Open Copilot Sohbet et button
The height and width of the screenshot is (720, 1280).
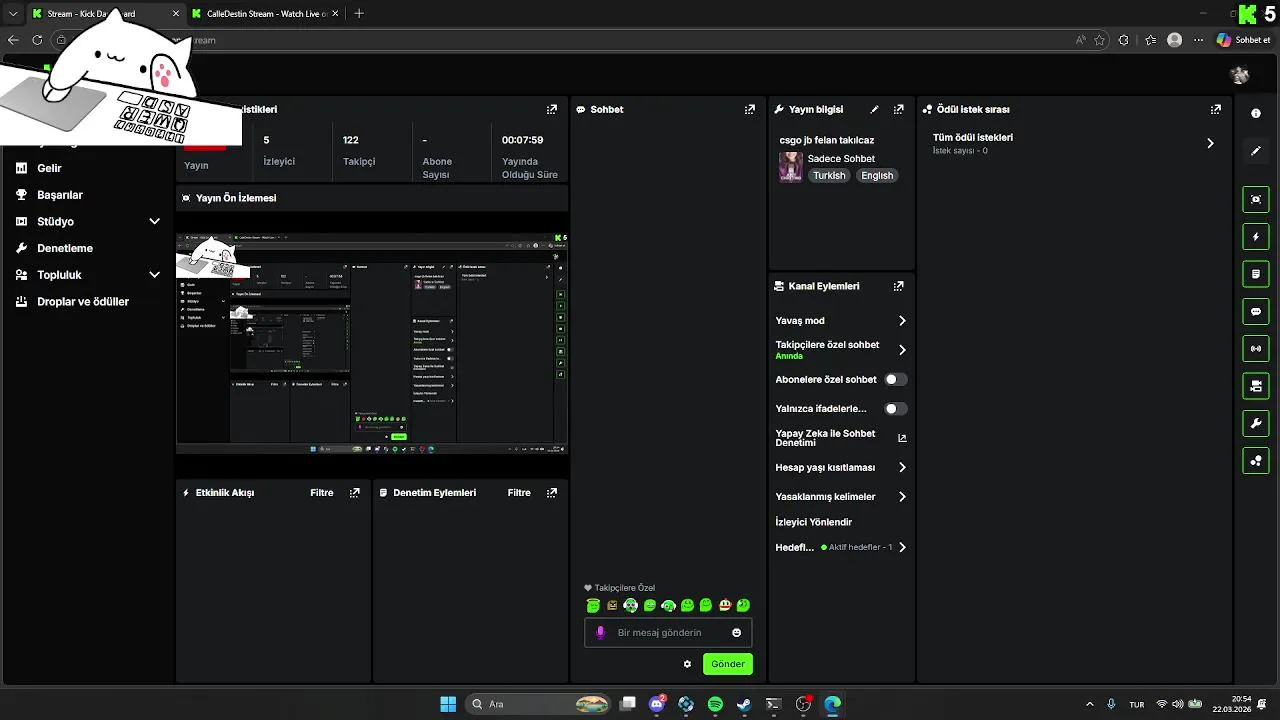pyautogui.click(x=1243, y=40)
